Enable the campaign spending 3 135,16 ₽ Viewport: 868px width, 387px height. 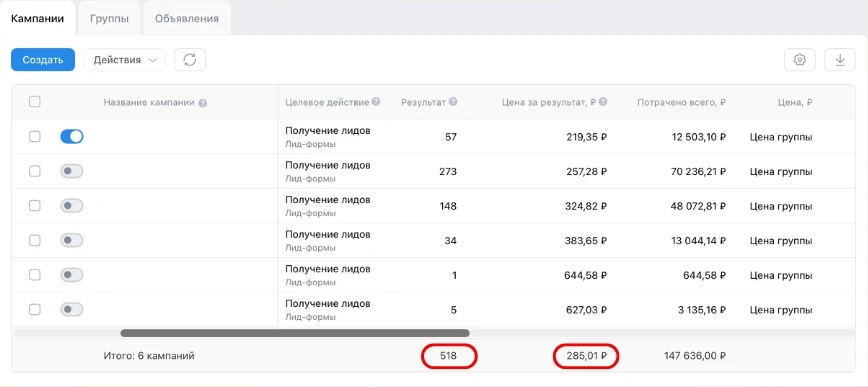[72, 309]
